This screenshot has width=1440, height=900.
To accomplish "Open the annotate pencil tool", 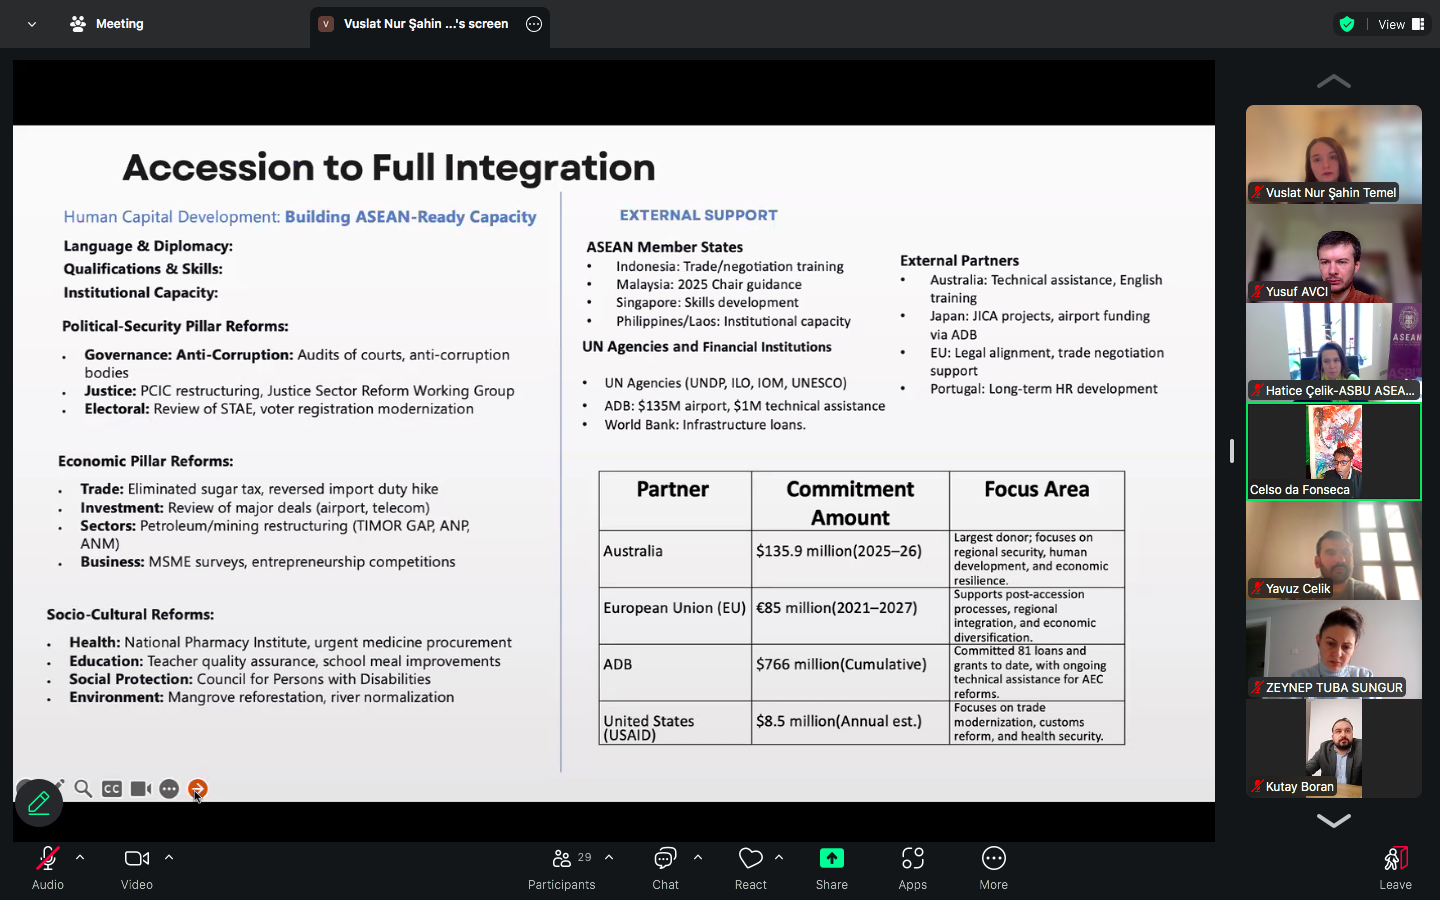I will 39,802.
